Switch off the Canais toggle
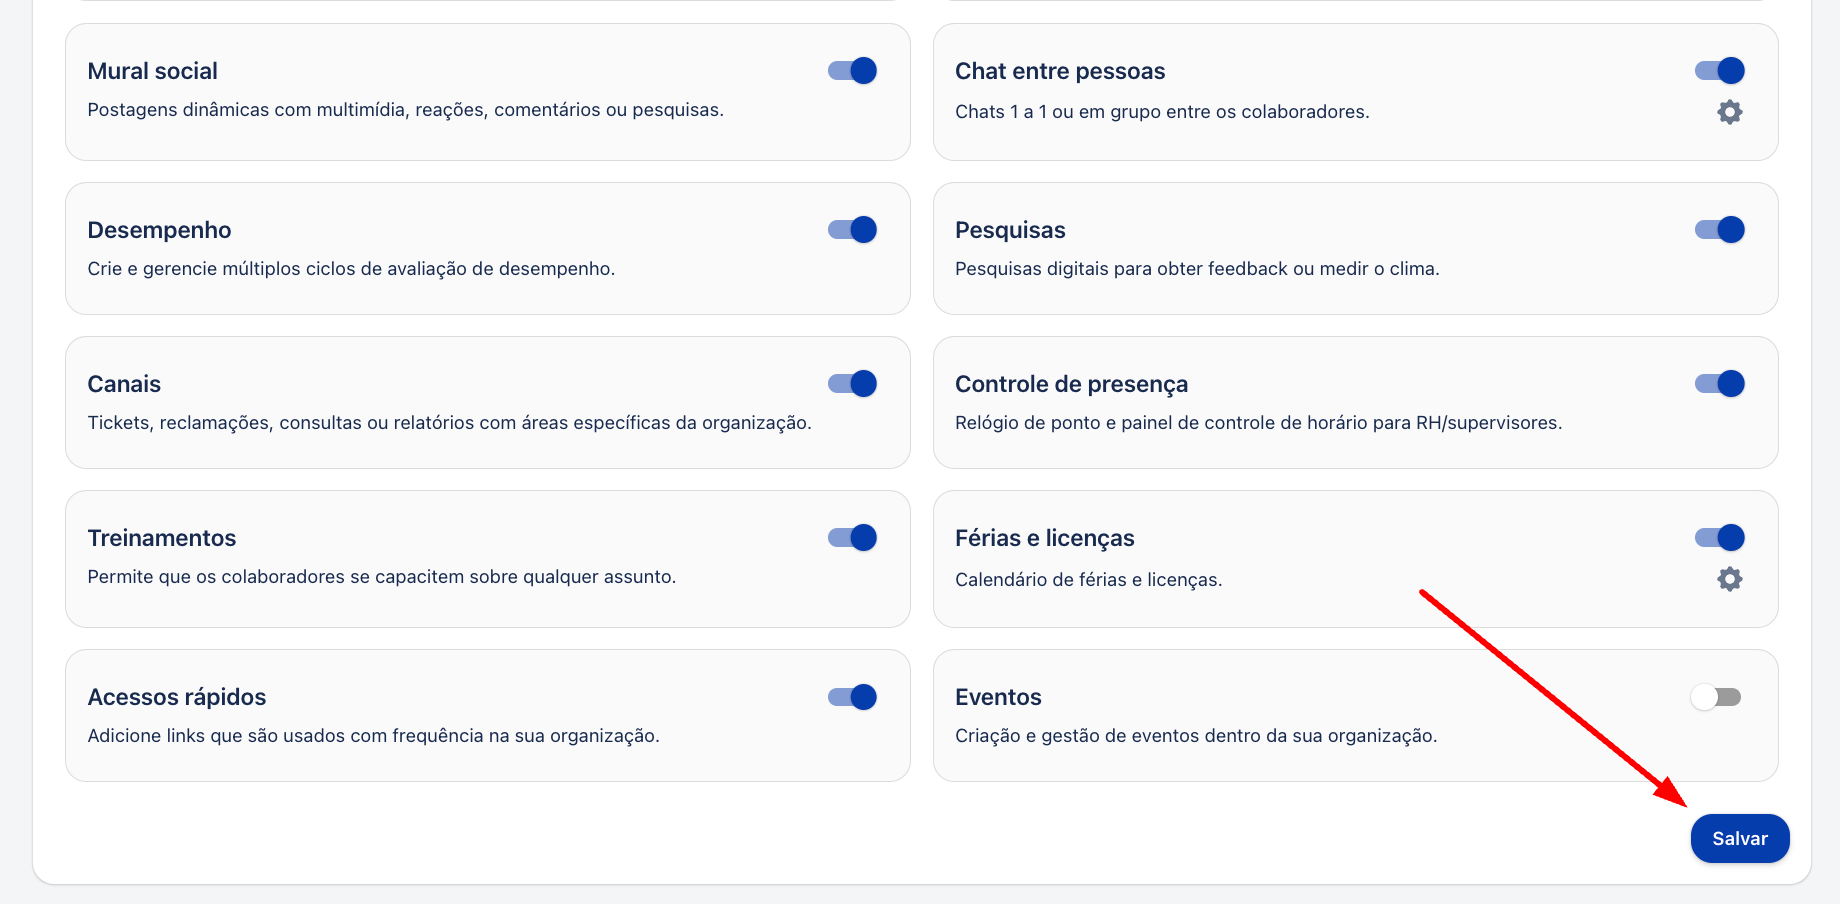This screenshot has width=1840, height=904. tap(852, 384)
